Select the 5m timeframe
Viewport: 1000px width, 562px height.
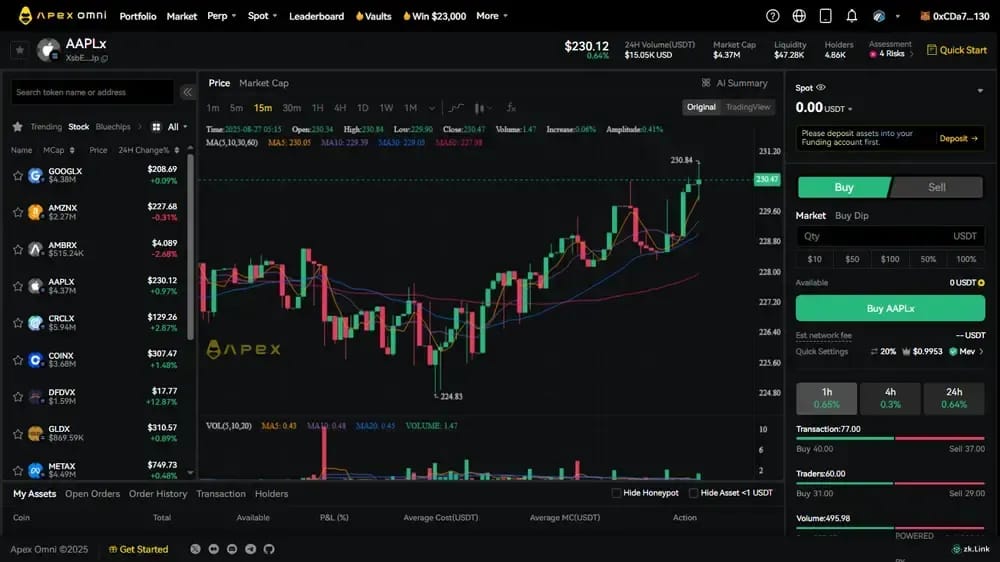click(236, 108)
